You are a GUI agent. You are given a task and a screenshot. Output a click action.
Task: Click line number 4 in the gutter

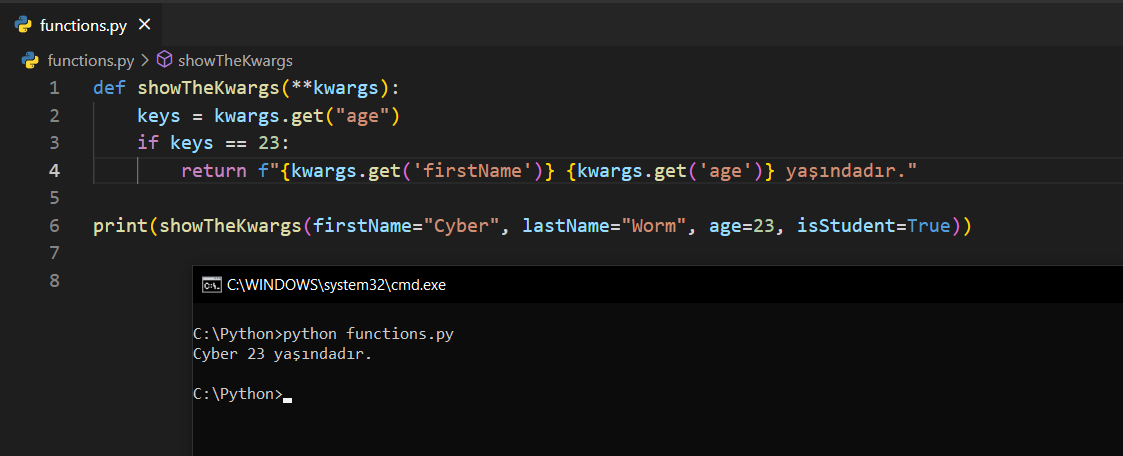coord(54,171)
